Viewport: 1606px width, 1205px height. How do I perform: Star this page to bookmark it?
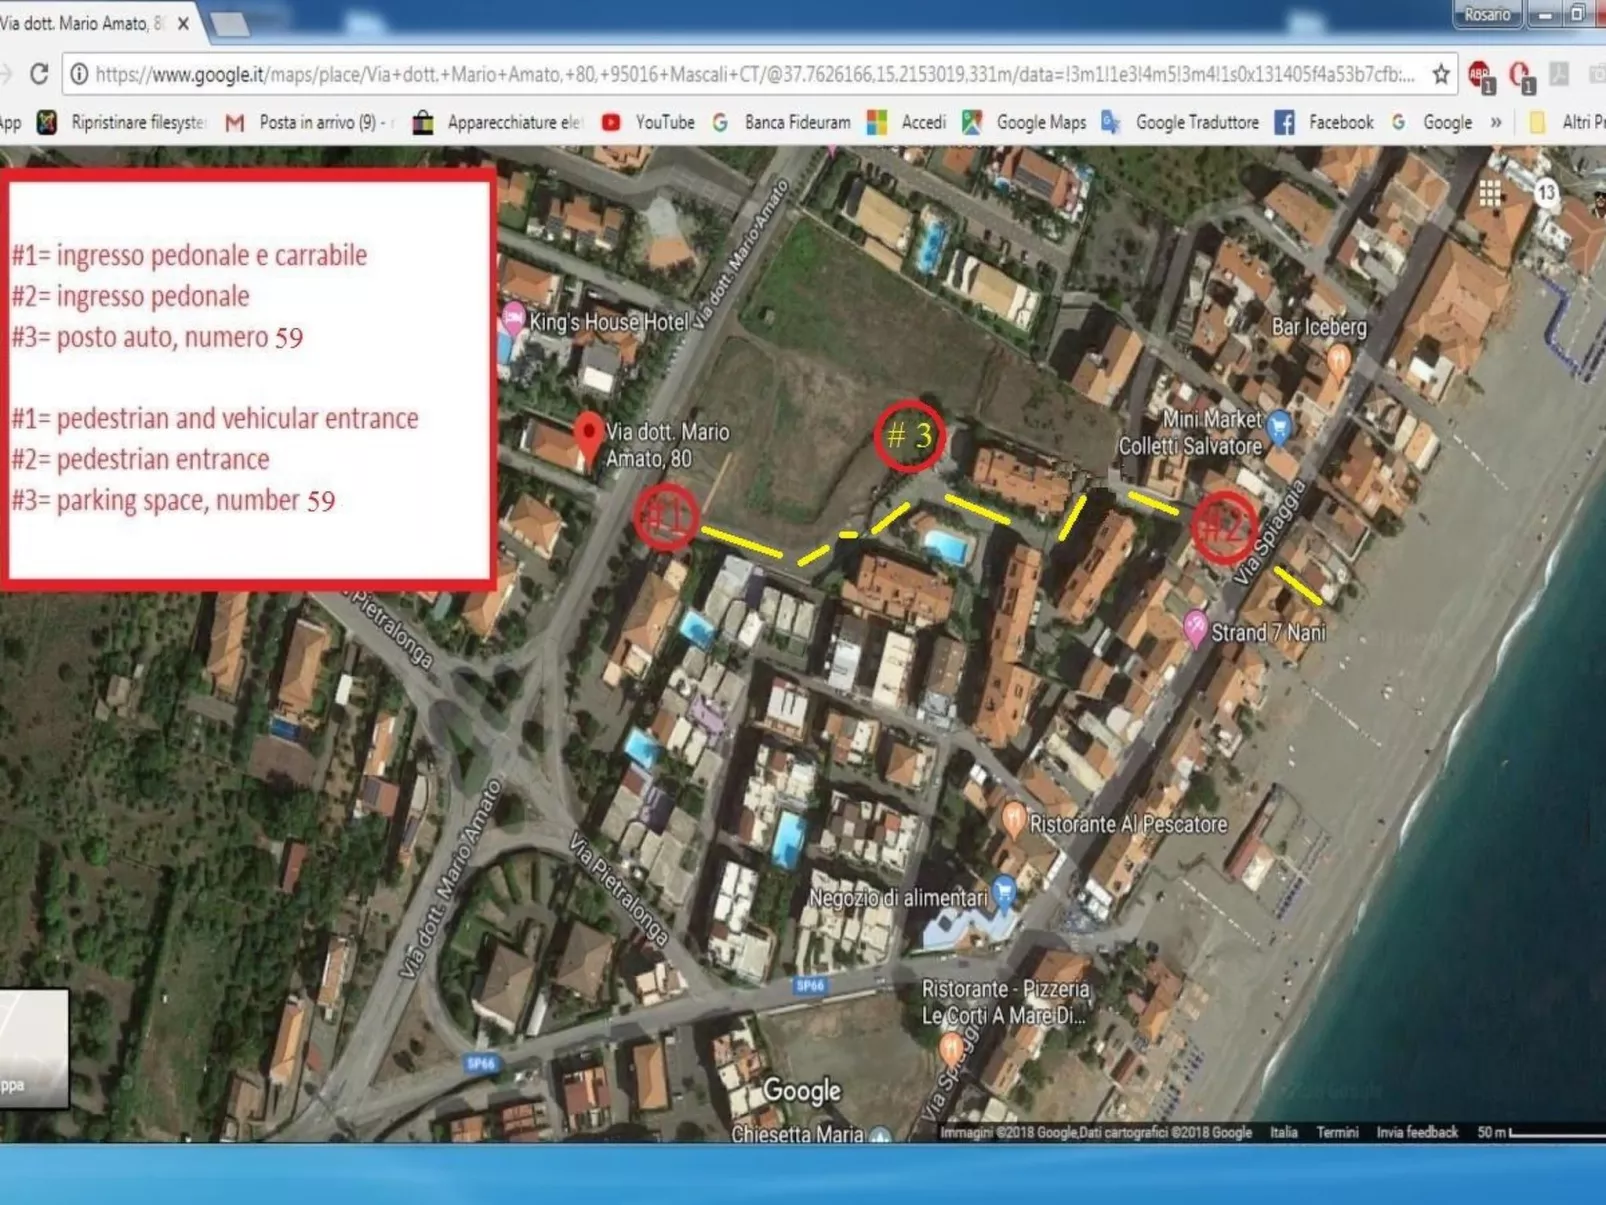click(1440, 73)
